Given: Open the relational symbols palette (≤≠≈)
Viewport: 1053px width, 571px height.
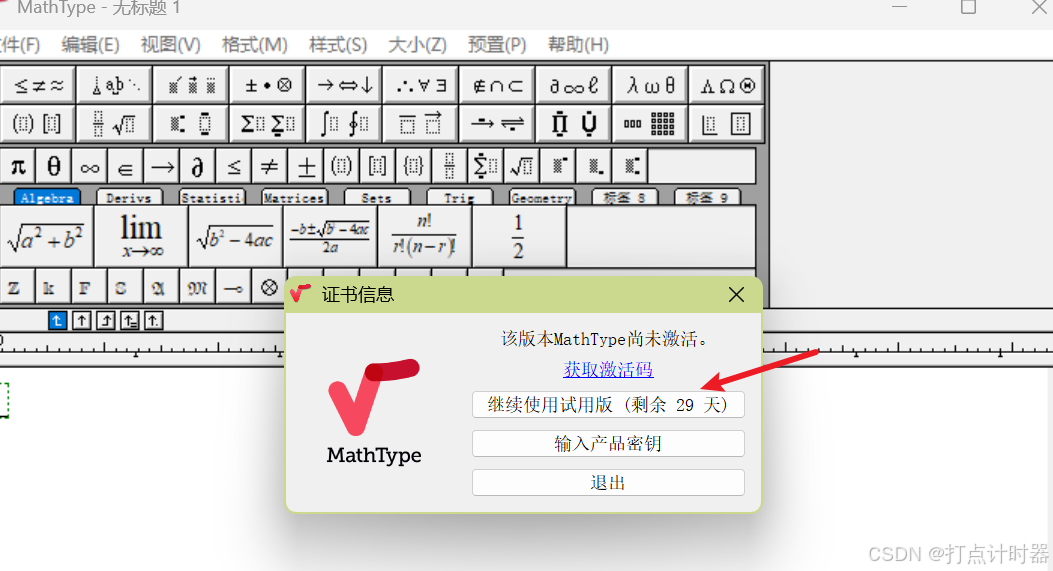Looking at the screenshot, I should pyautogui.click(x=38, y=85).
